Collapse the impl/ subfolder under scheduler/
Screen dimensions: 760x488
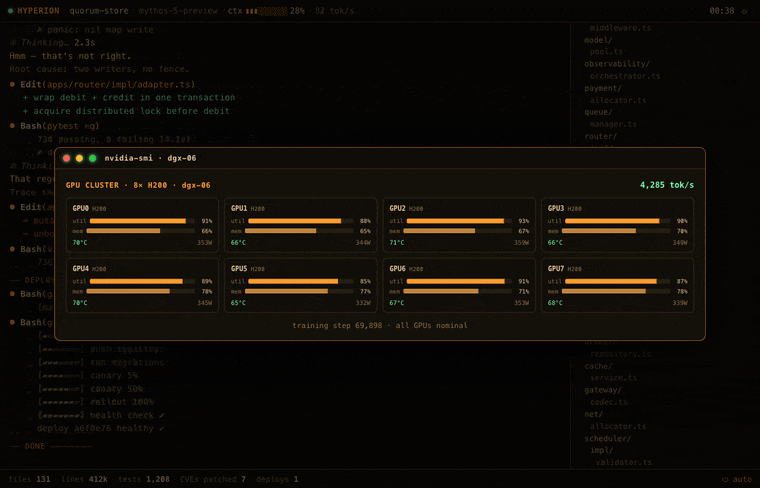pyautogui.click(x=602, y=450)
